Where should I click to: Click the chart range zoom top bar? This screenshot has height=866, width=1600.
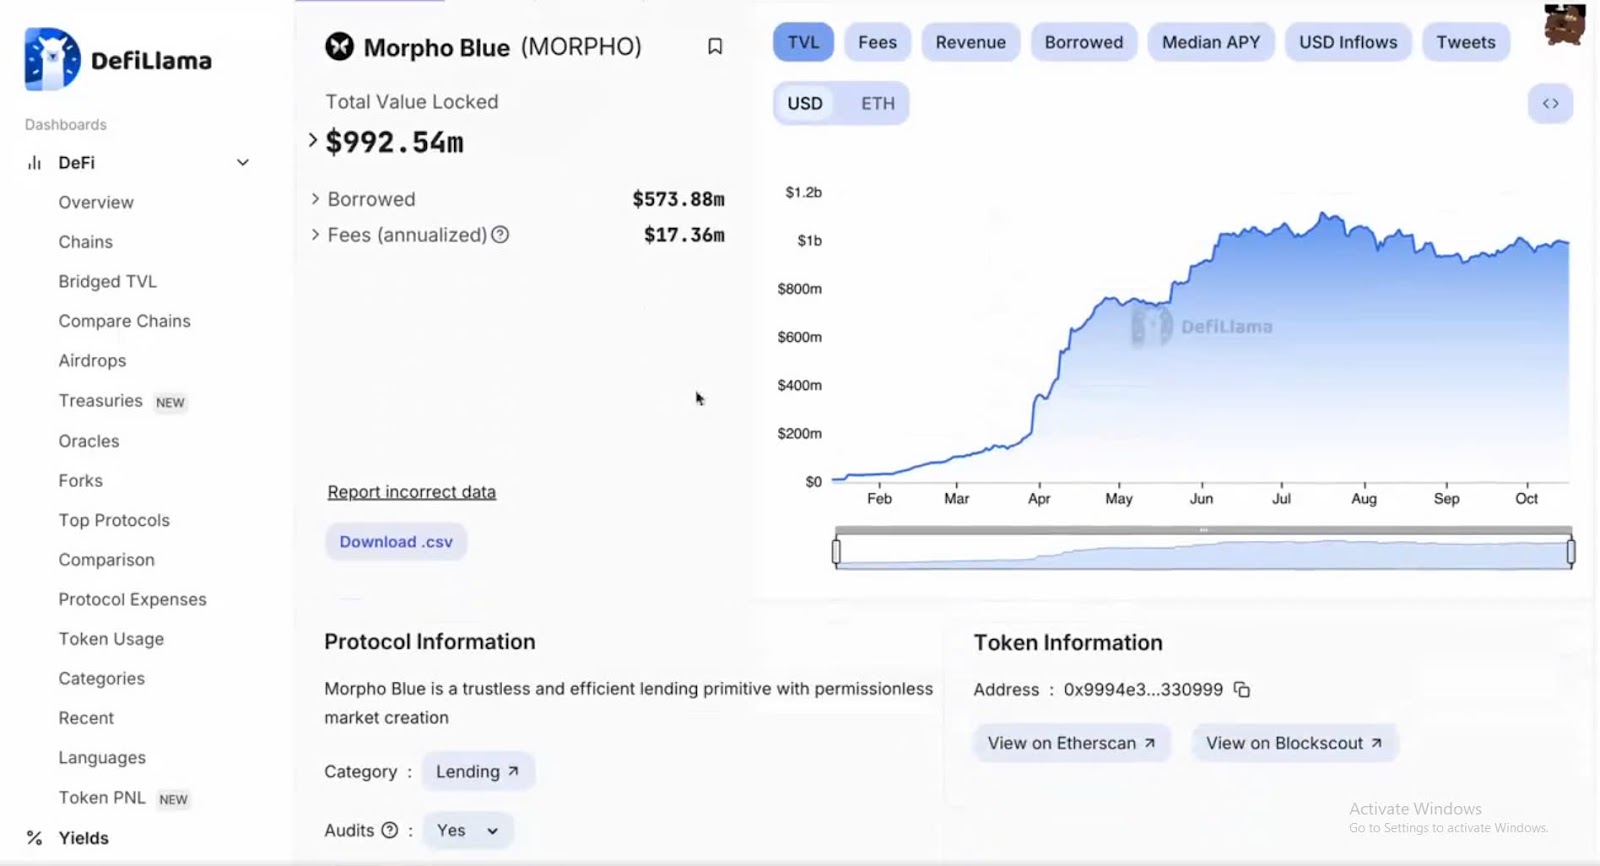(x=1203, y=530)
